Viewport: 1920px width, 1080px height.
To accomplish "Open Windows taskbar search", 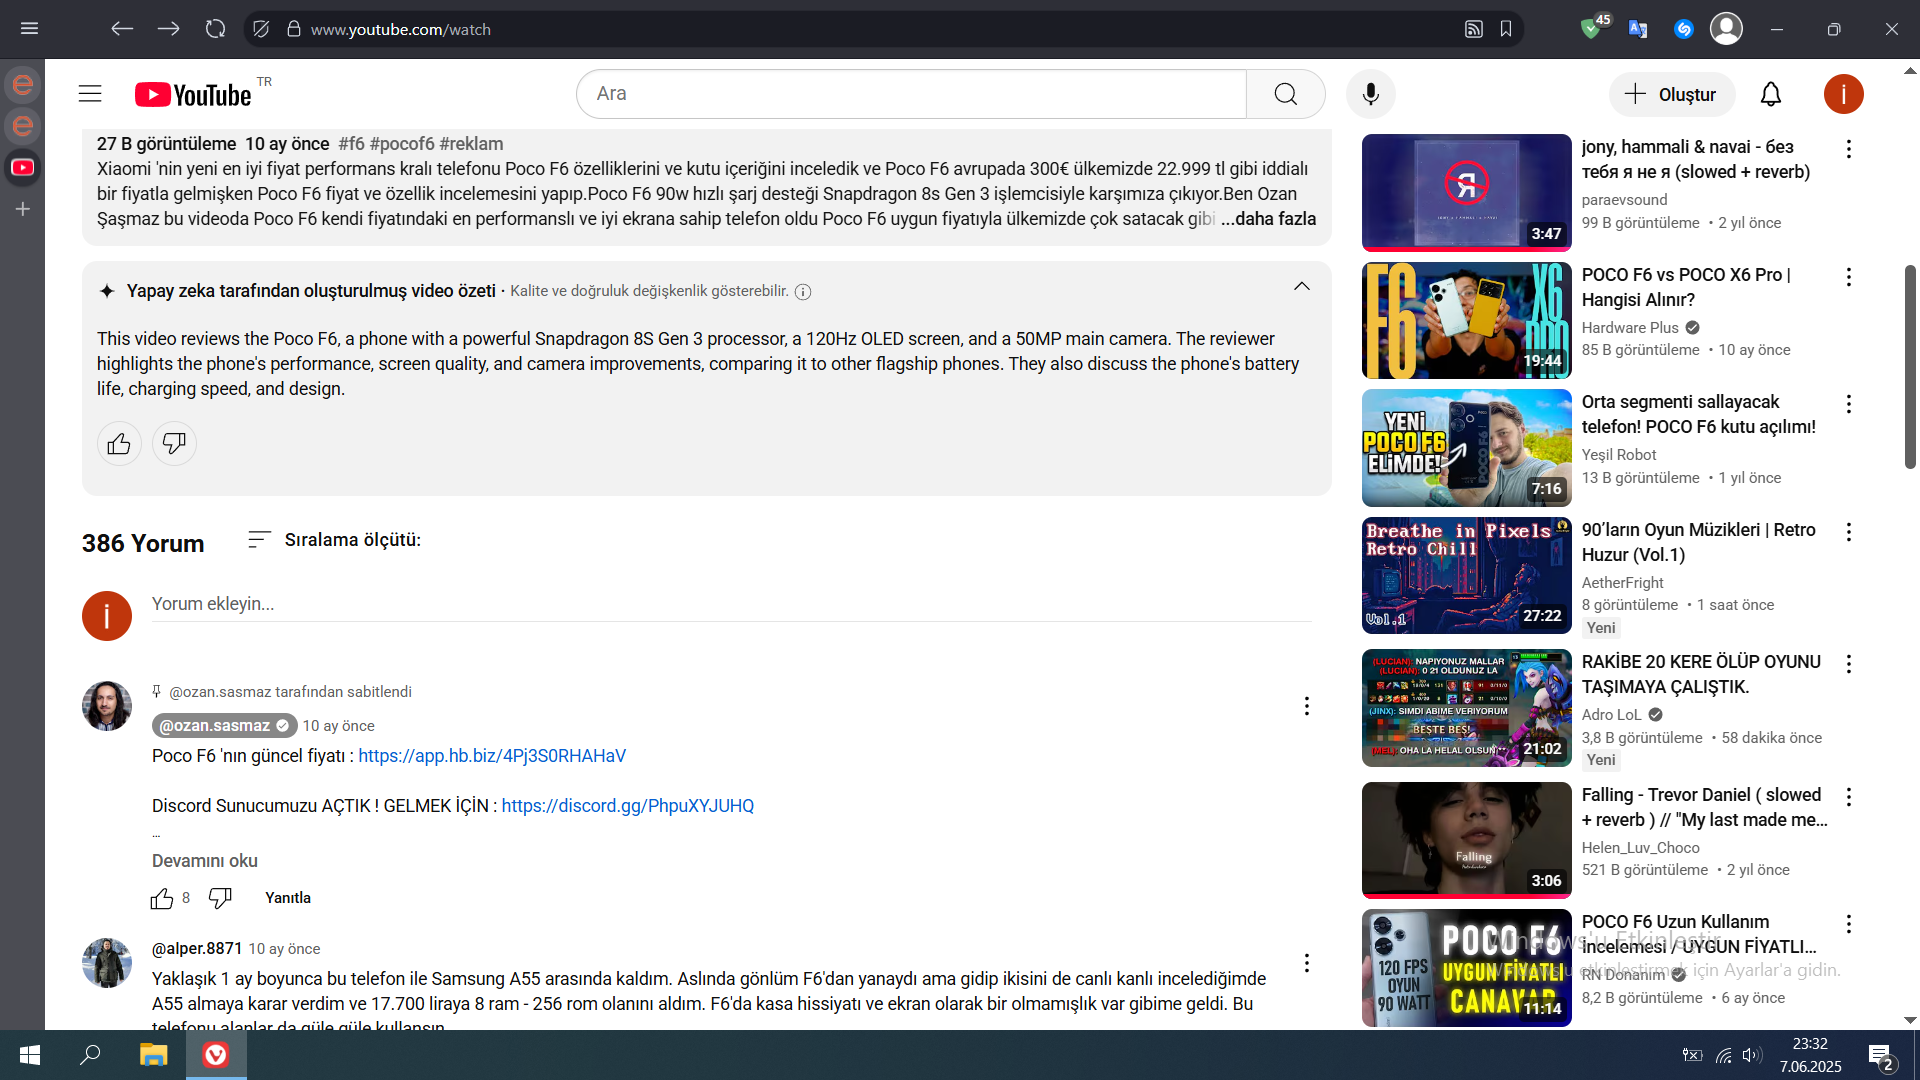I will 90,1055.
